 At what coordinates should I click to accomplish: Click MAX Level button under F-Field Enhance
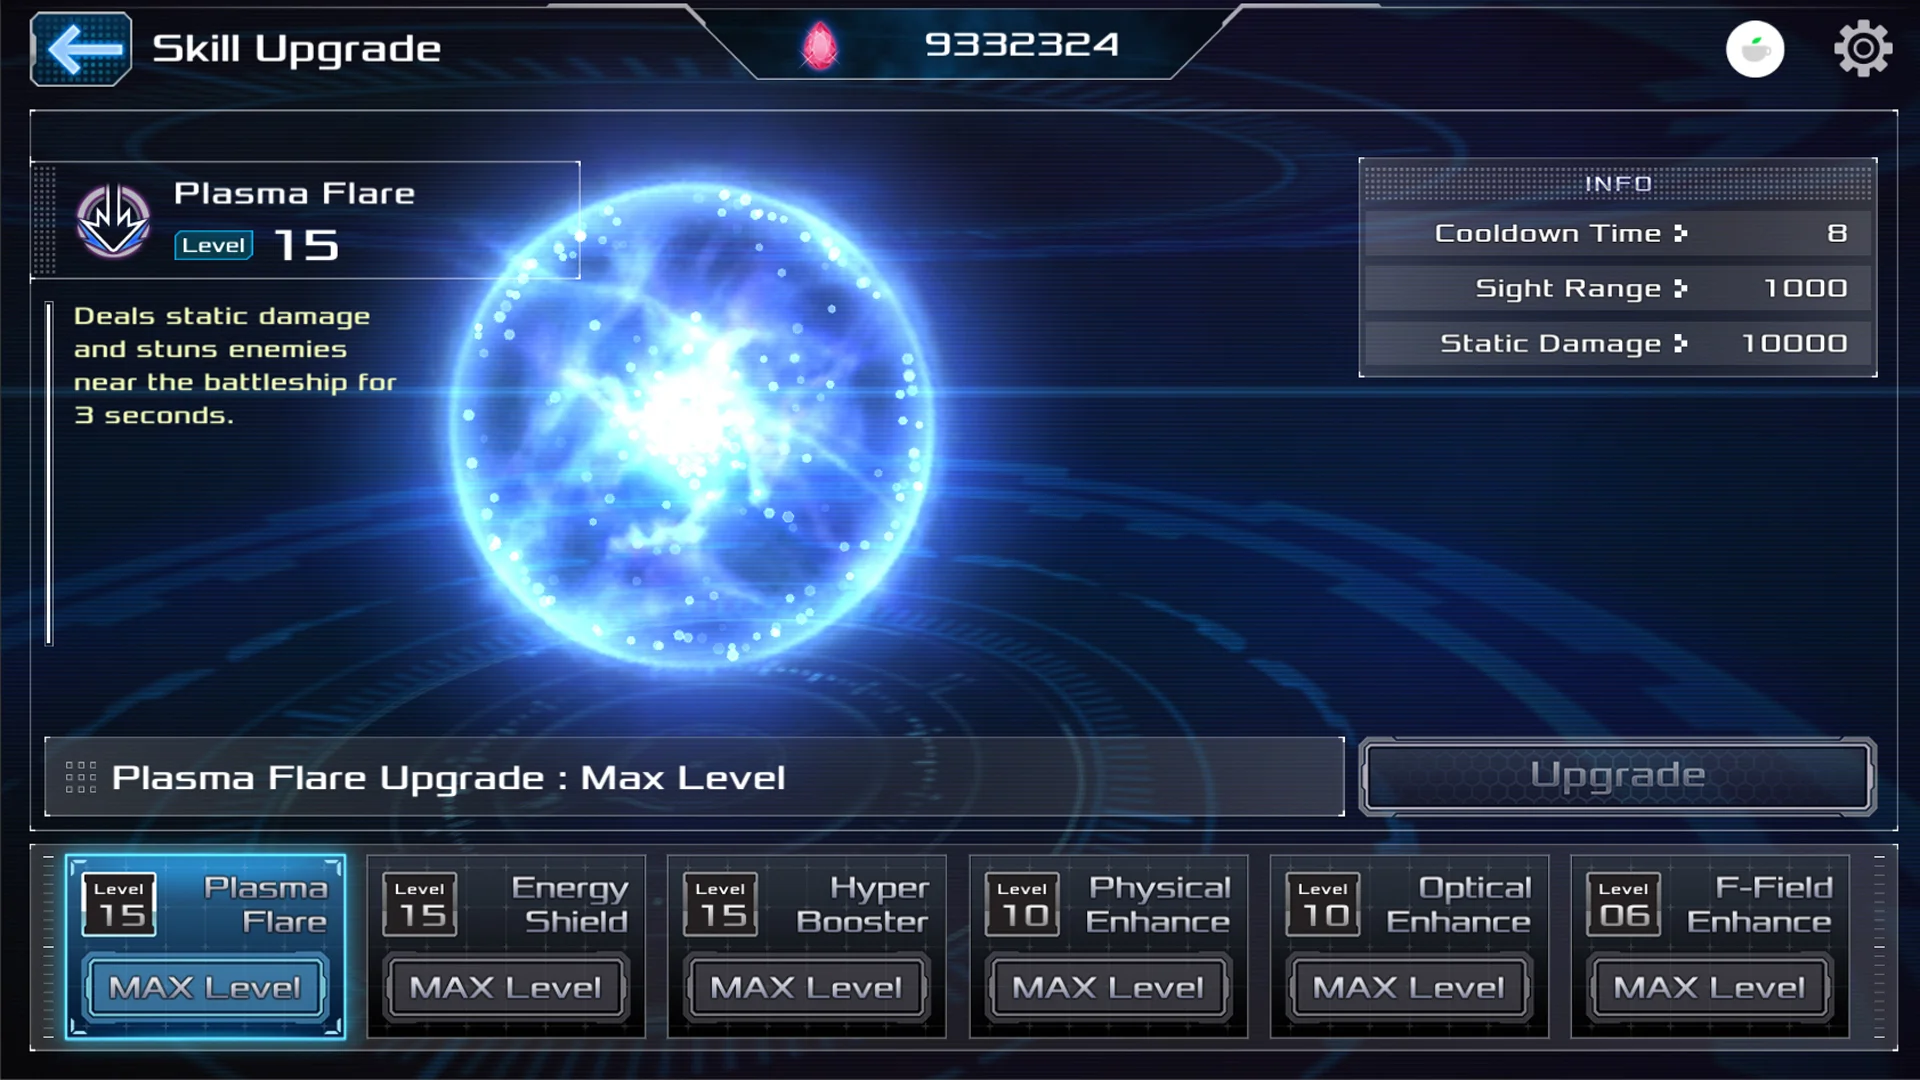1710,988
